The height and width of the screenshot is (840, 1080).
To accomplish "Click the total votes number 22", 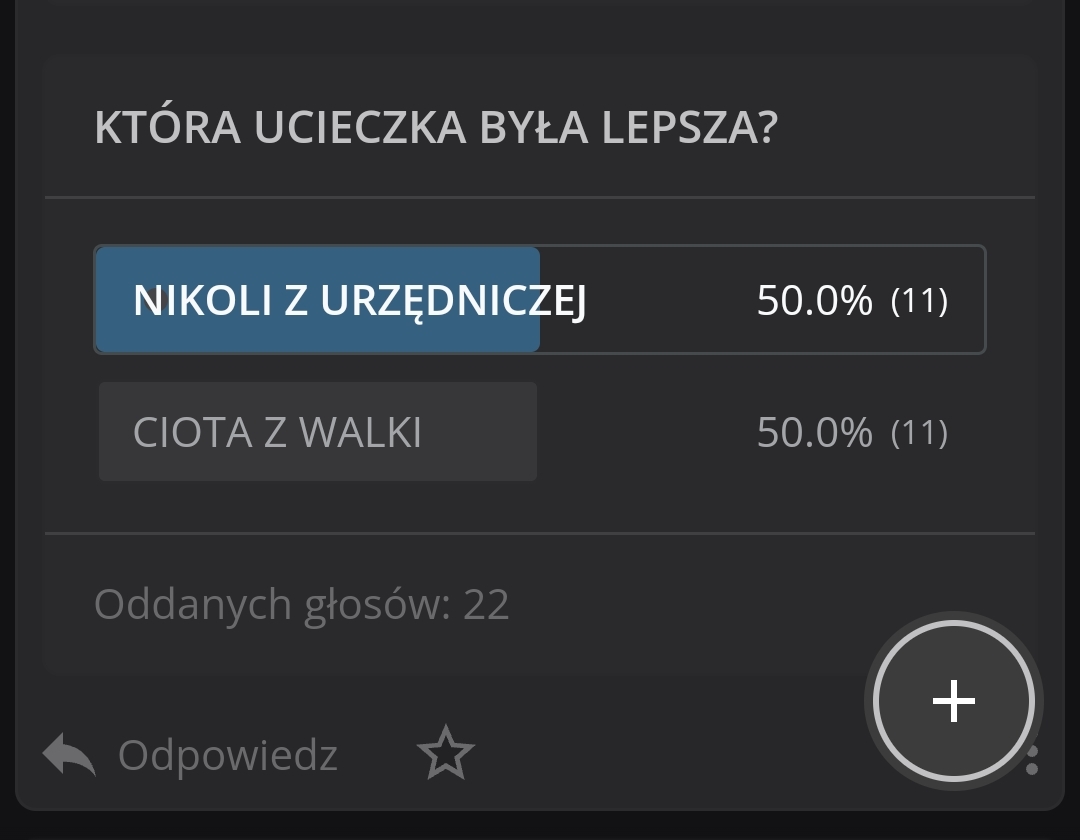I will pyautogui.click(x=486, y=605).
